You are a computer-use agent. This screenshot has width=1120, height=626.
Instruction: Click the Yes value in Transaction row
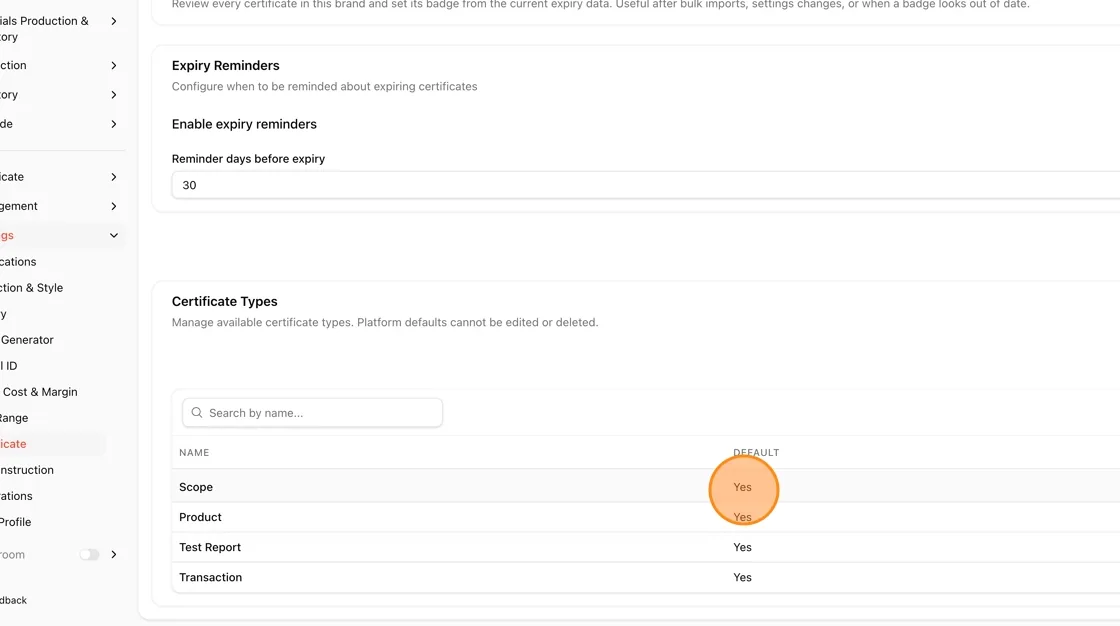point(742,577)
